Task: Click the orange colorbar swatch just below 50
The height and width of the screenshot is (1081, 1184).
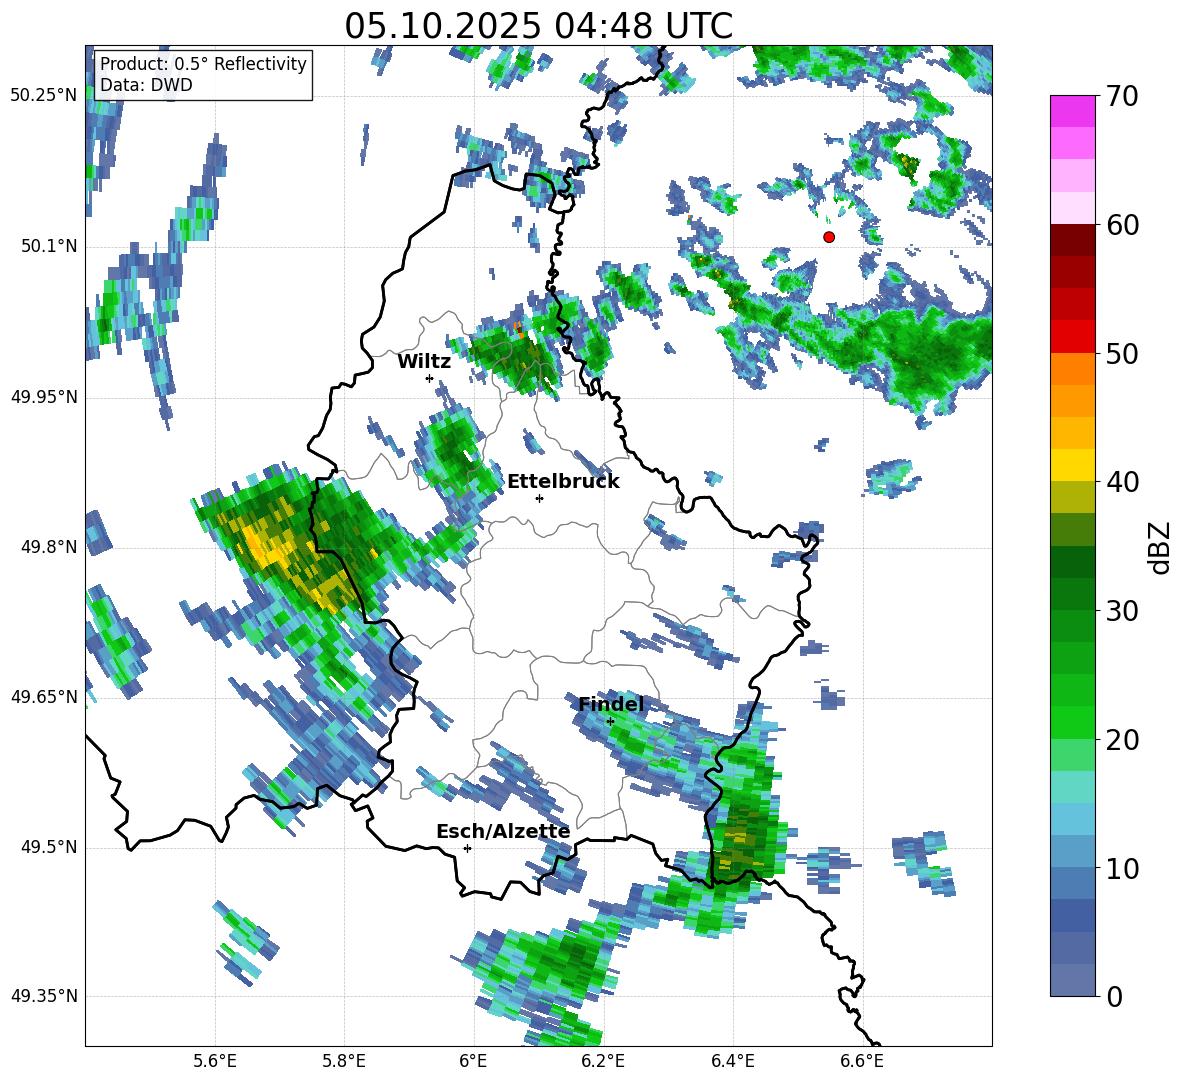Action: [1072, 369]
